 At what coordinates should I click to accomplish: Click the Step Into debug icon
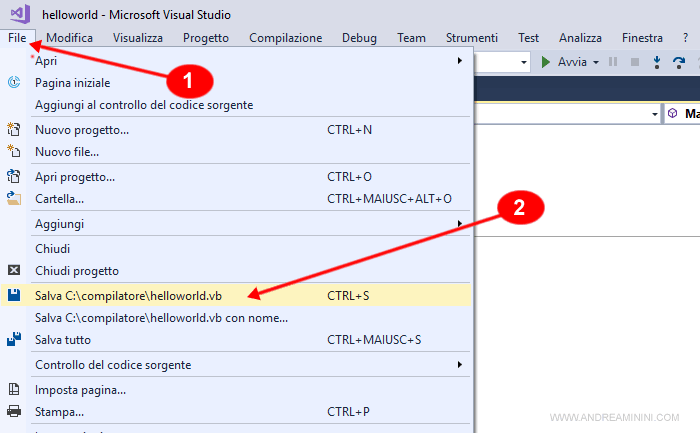[656, 62]
